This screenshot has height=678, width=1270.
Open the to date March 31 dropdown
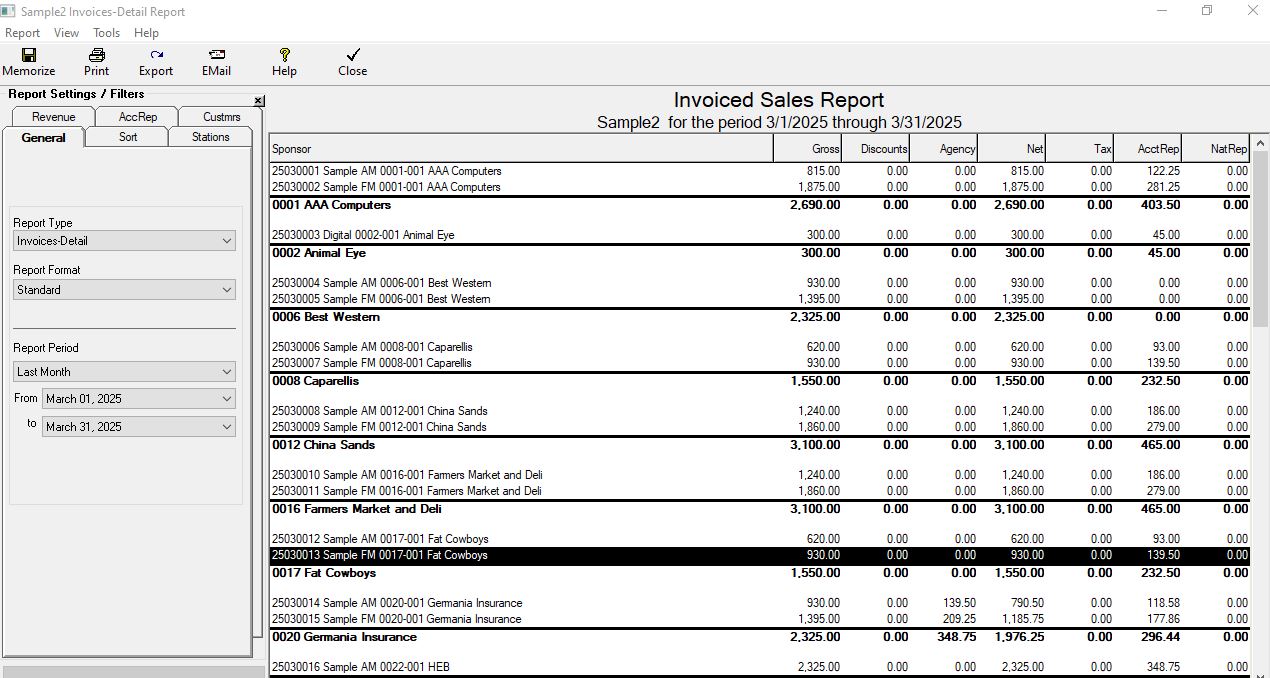click(x=227, y=427)
